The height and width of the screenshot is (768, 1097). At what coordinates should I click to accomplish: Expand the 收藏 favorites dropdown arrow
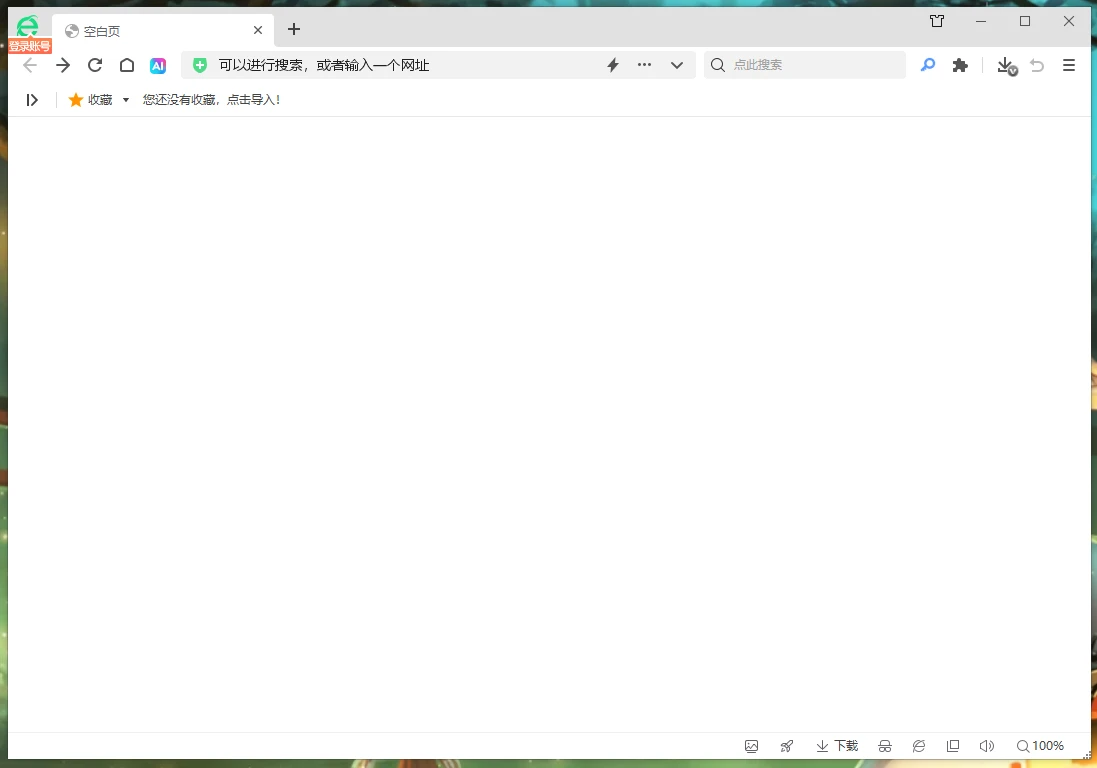click(126, 100)
